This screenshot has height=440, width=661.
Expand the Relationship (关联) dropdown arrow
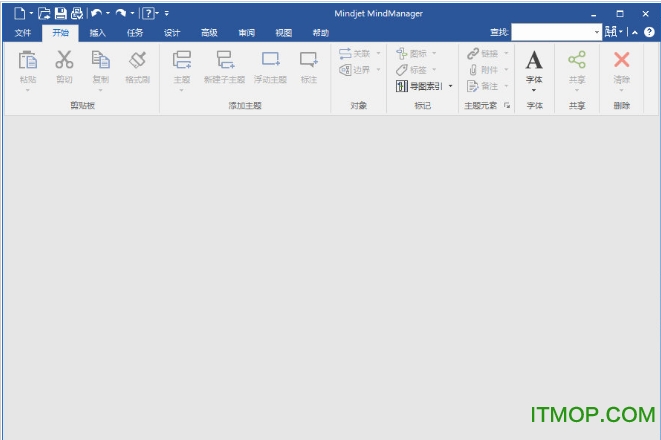(378, 53)
